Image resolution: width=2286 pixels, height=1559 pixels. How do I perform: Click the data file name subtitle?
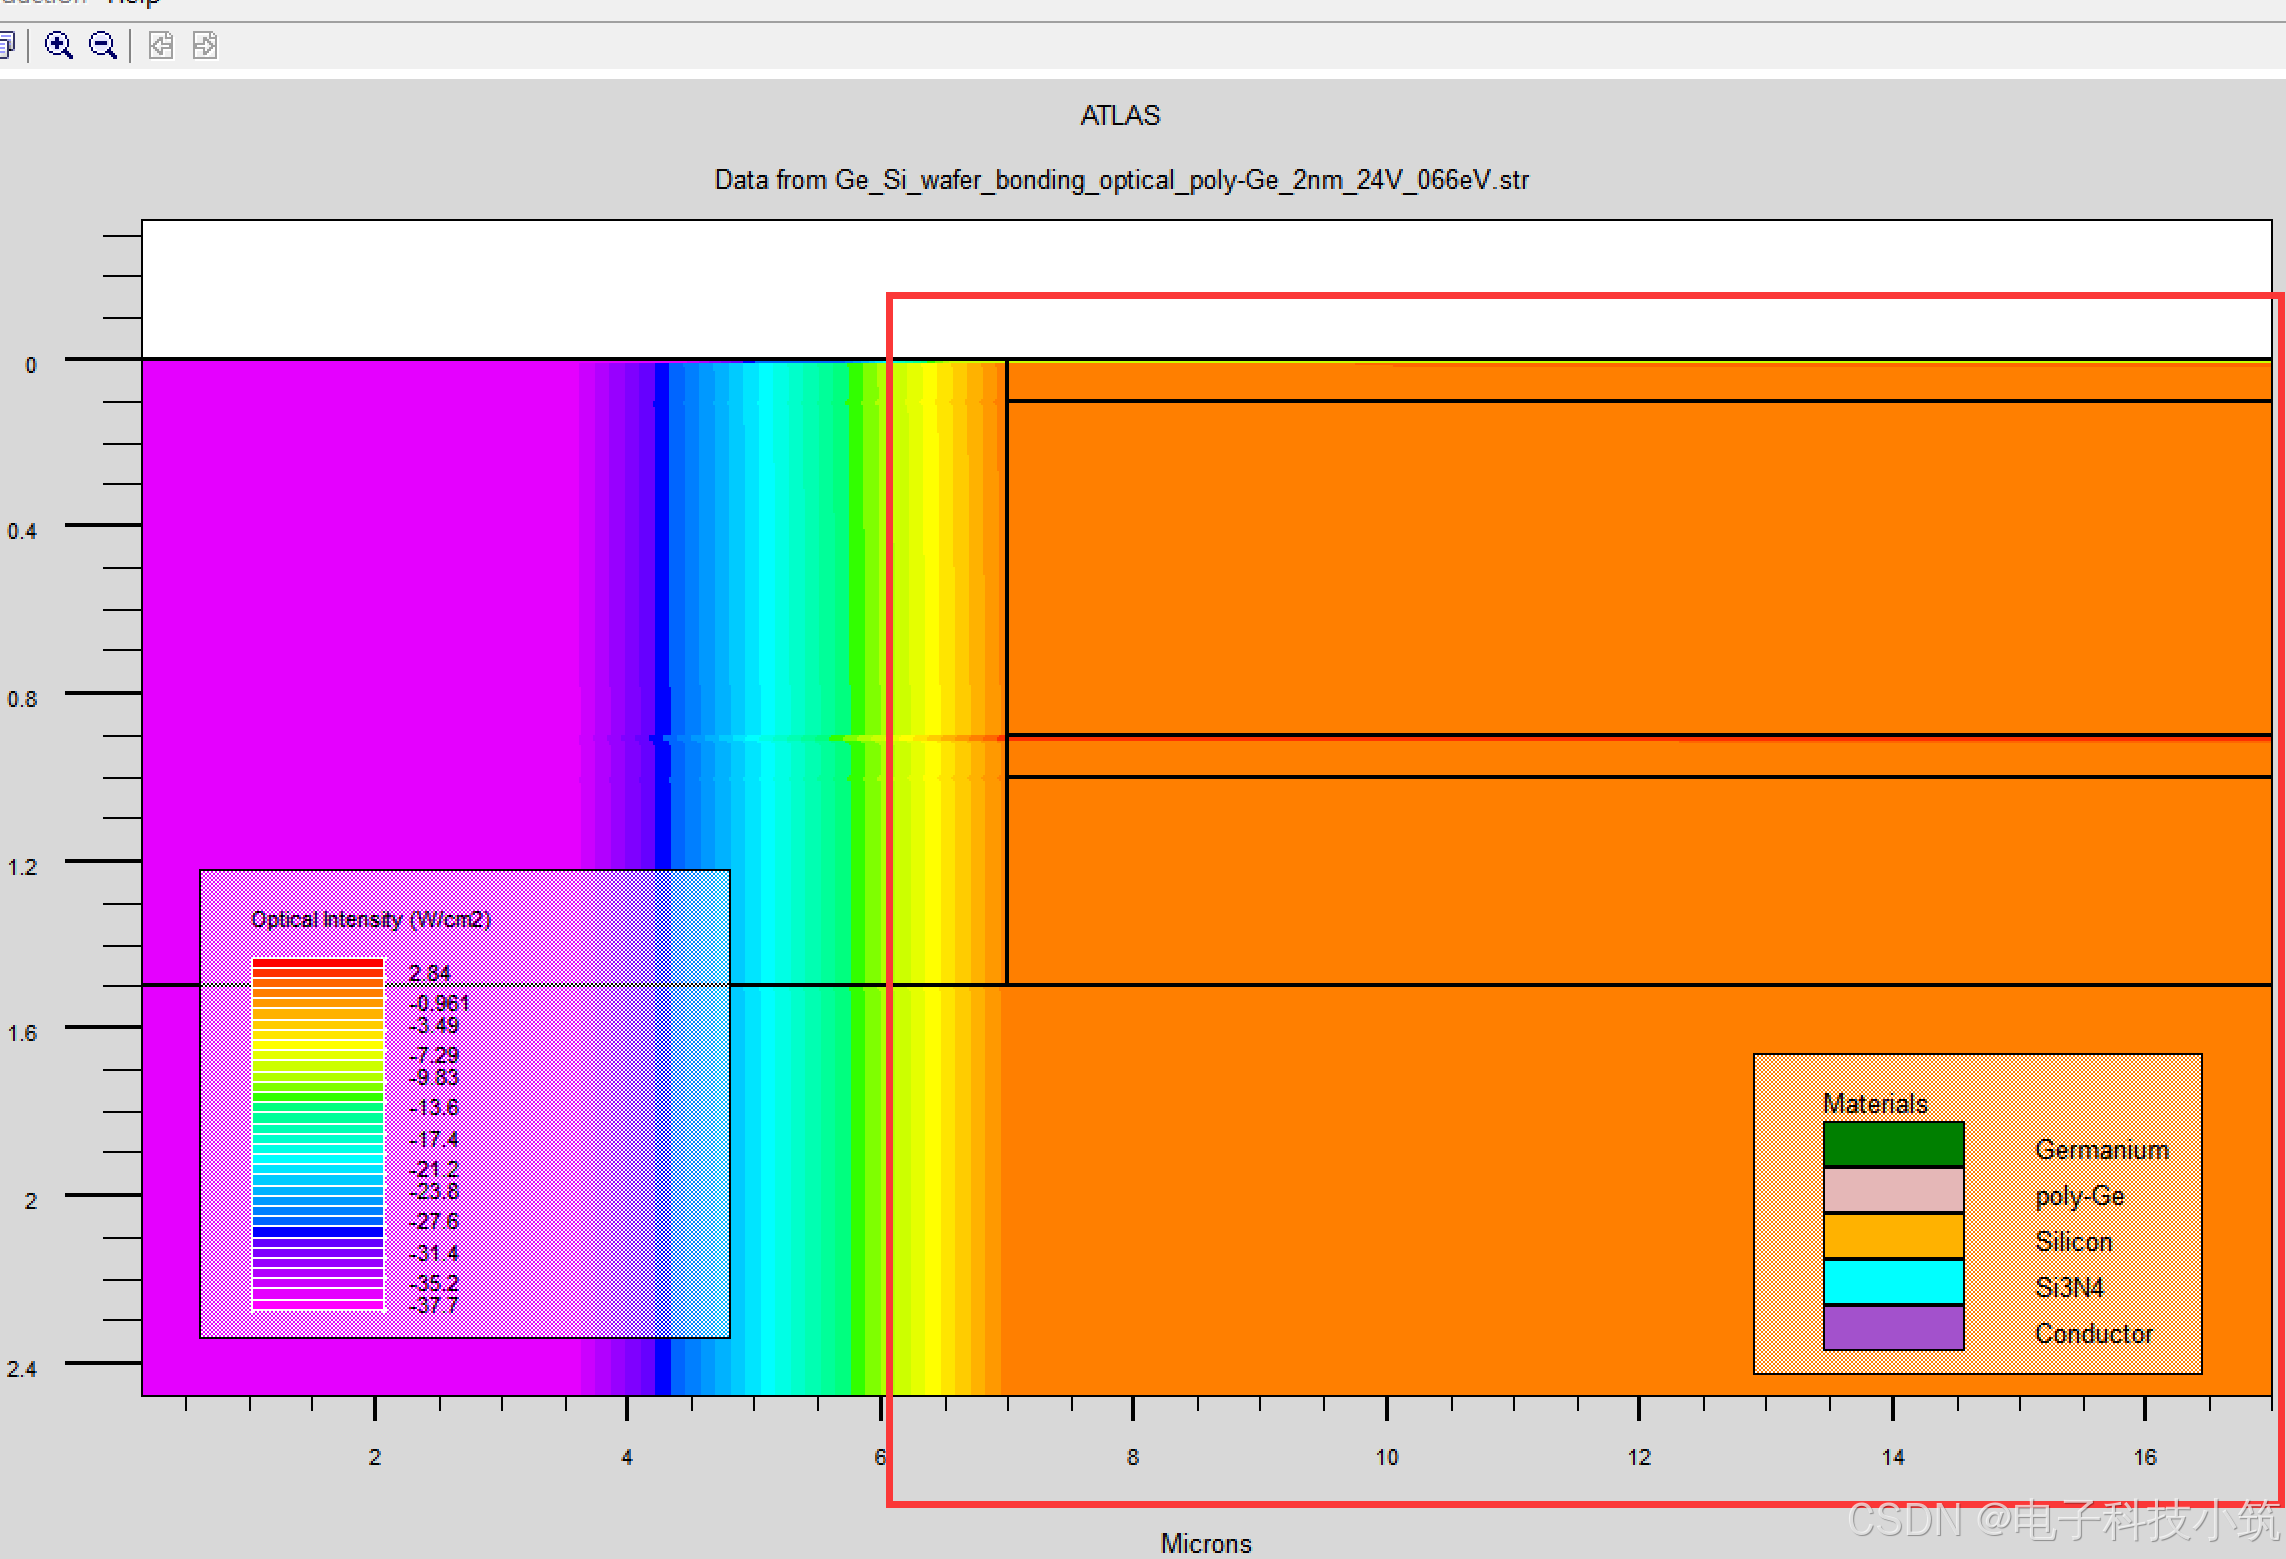(x=1121, y=180)
